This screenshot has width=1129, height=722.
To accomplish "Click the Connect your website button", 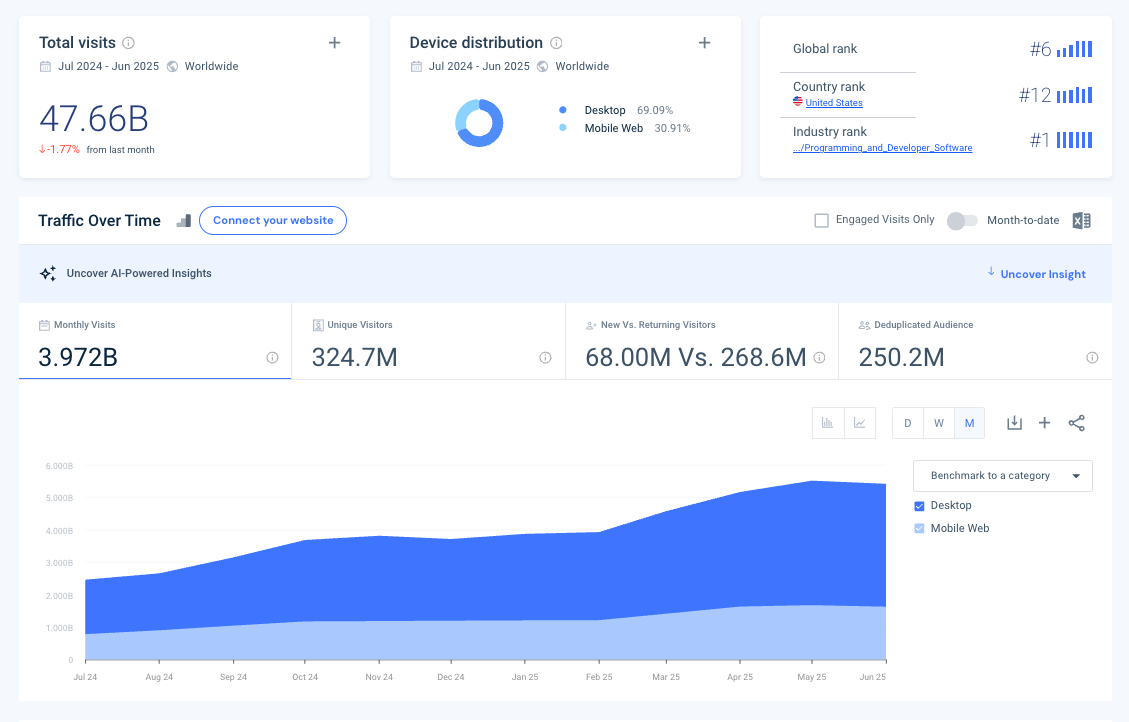I will [x=272, y=220].
